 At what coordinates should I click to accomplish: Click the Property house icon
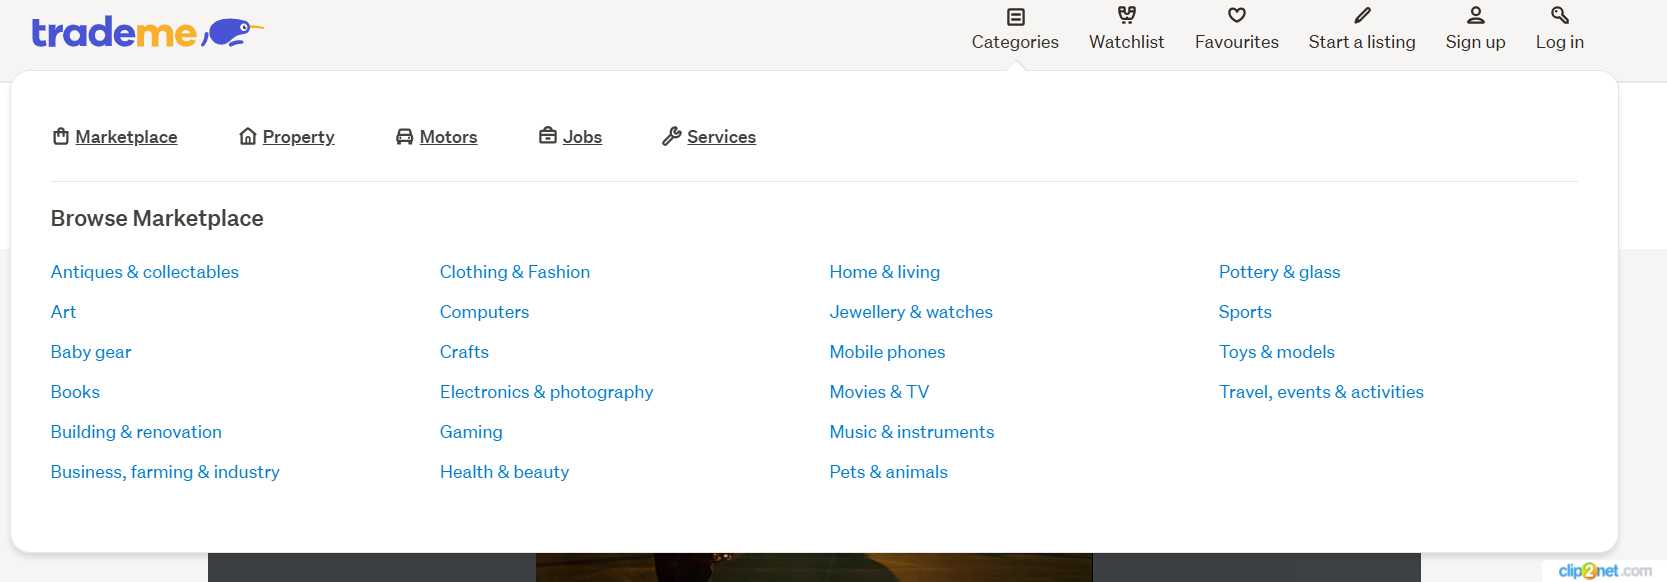(248, 136)
